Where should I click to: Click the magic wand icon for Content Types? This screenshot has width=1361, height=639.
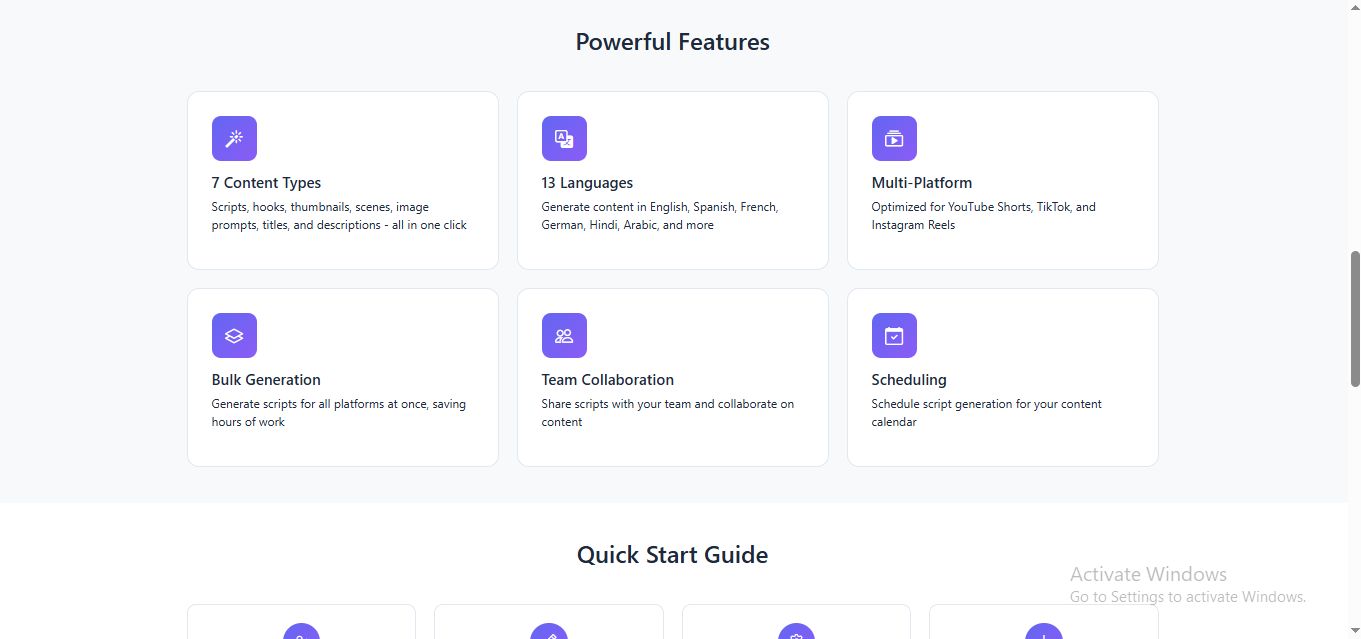click(x=234, y=138)
